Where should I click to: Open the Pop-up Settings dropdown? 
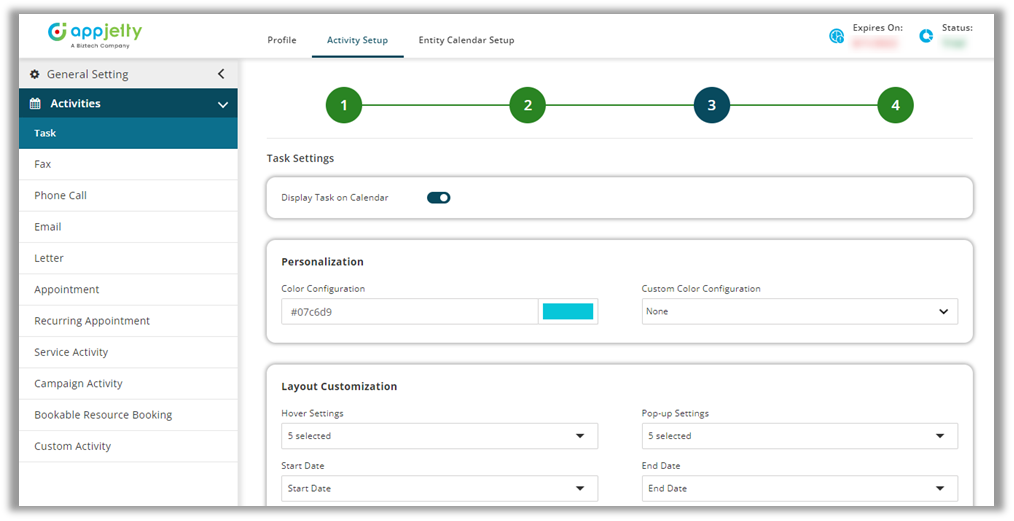click(799, 436)
